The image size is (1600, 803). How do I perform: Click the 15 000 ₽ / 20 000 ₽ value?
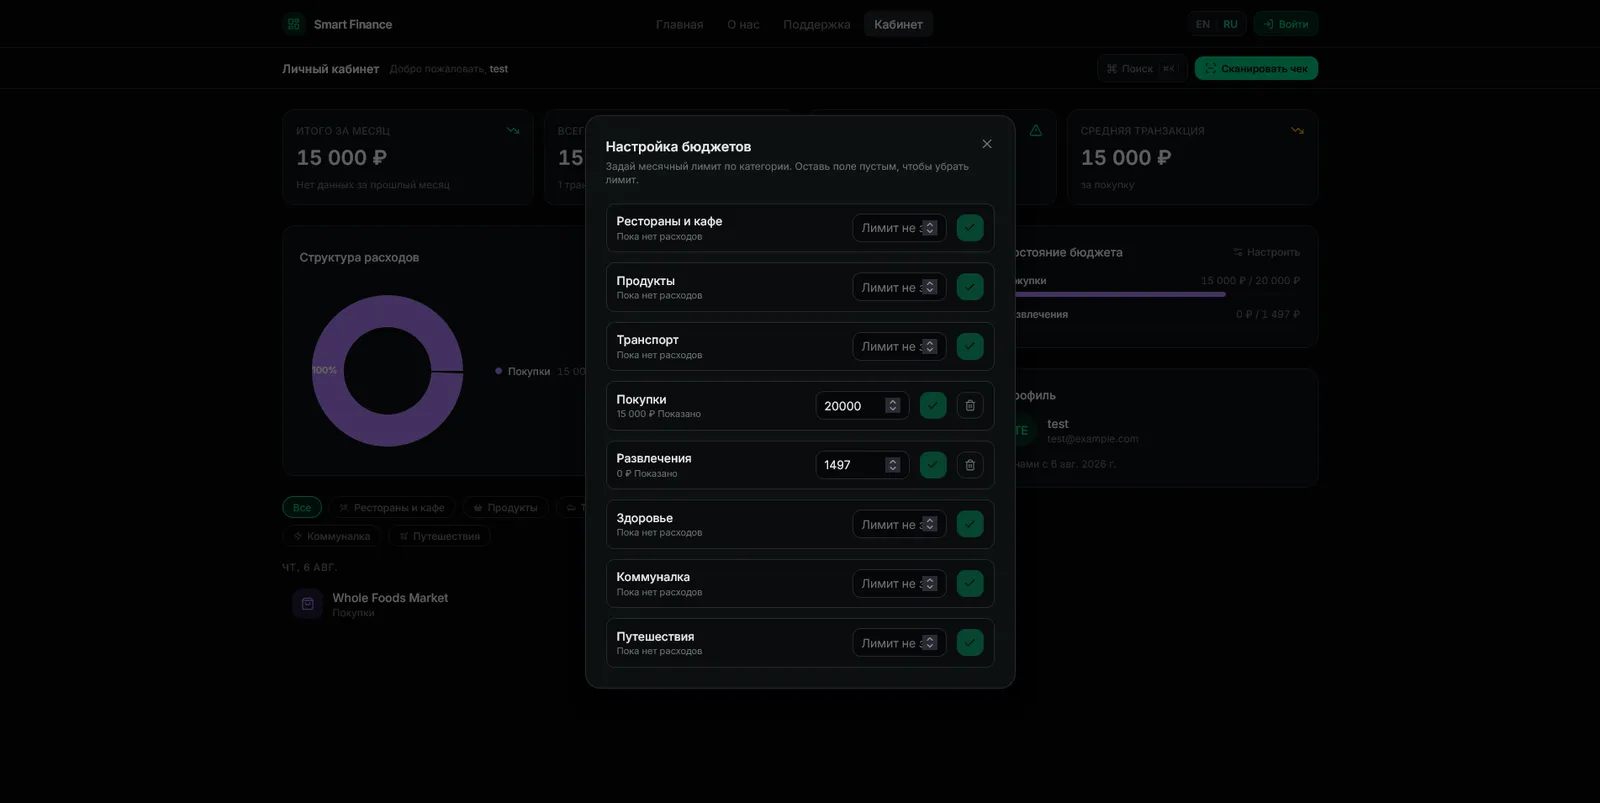coord(1250,281)
